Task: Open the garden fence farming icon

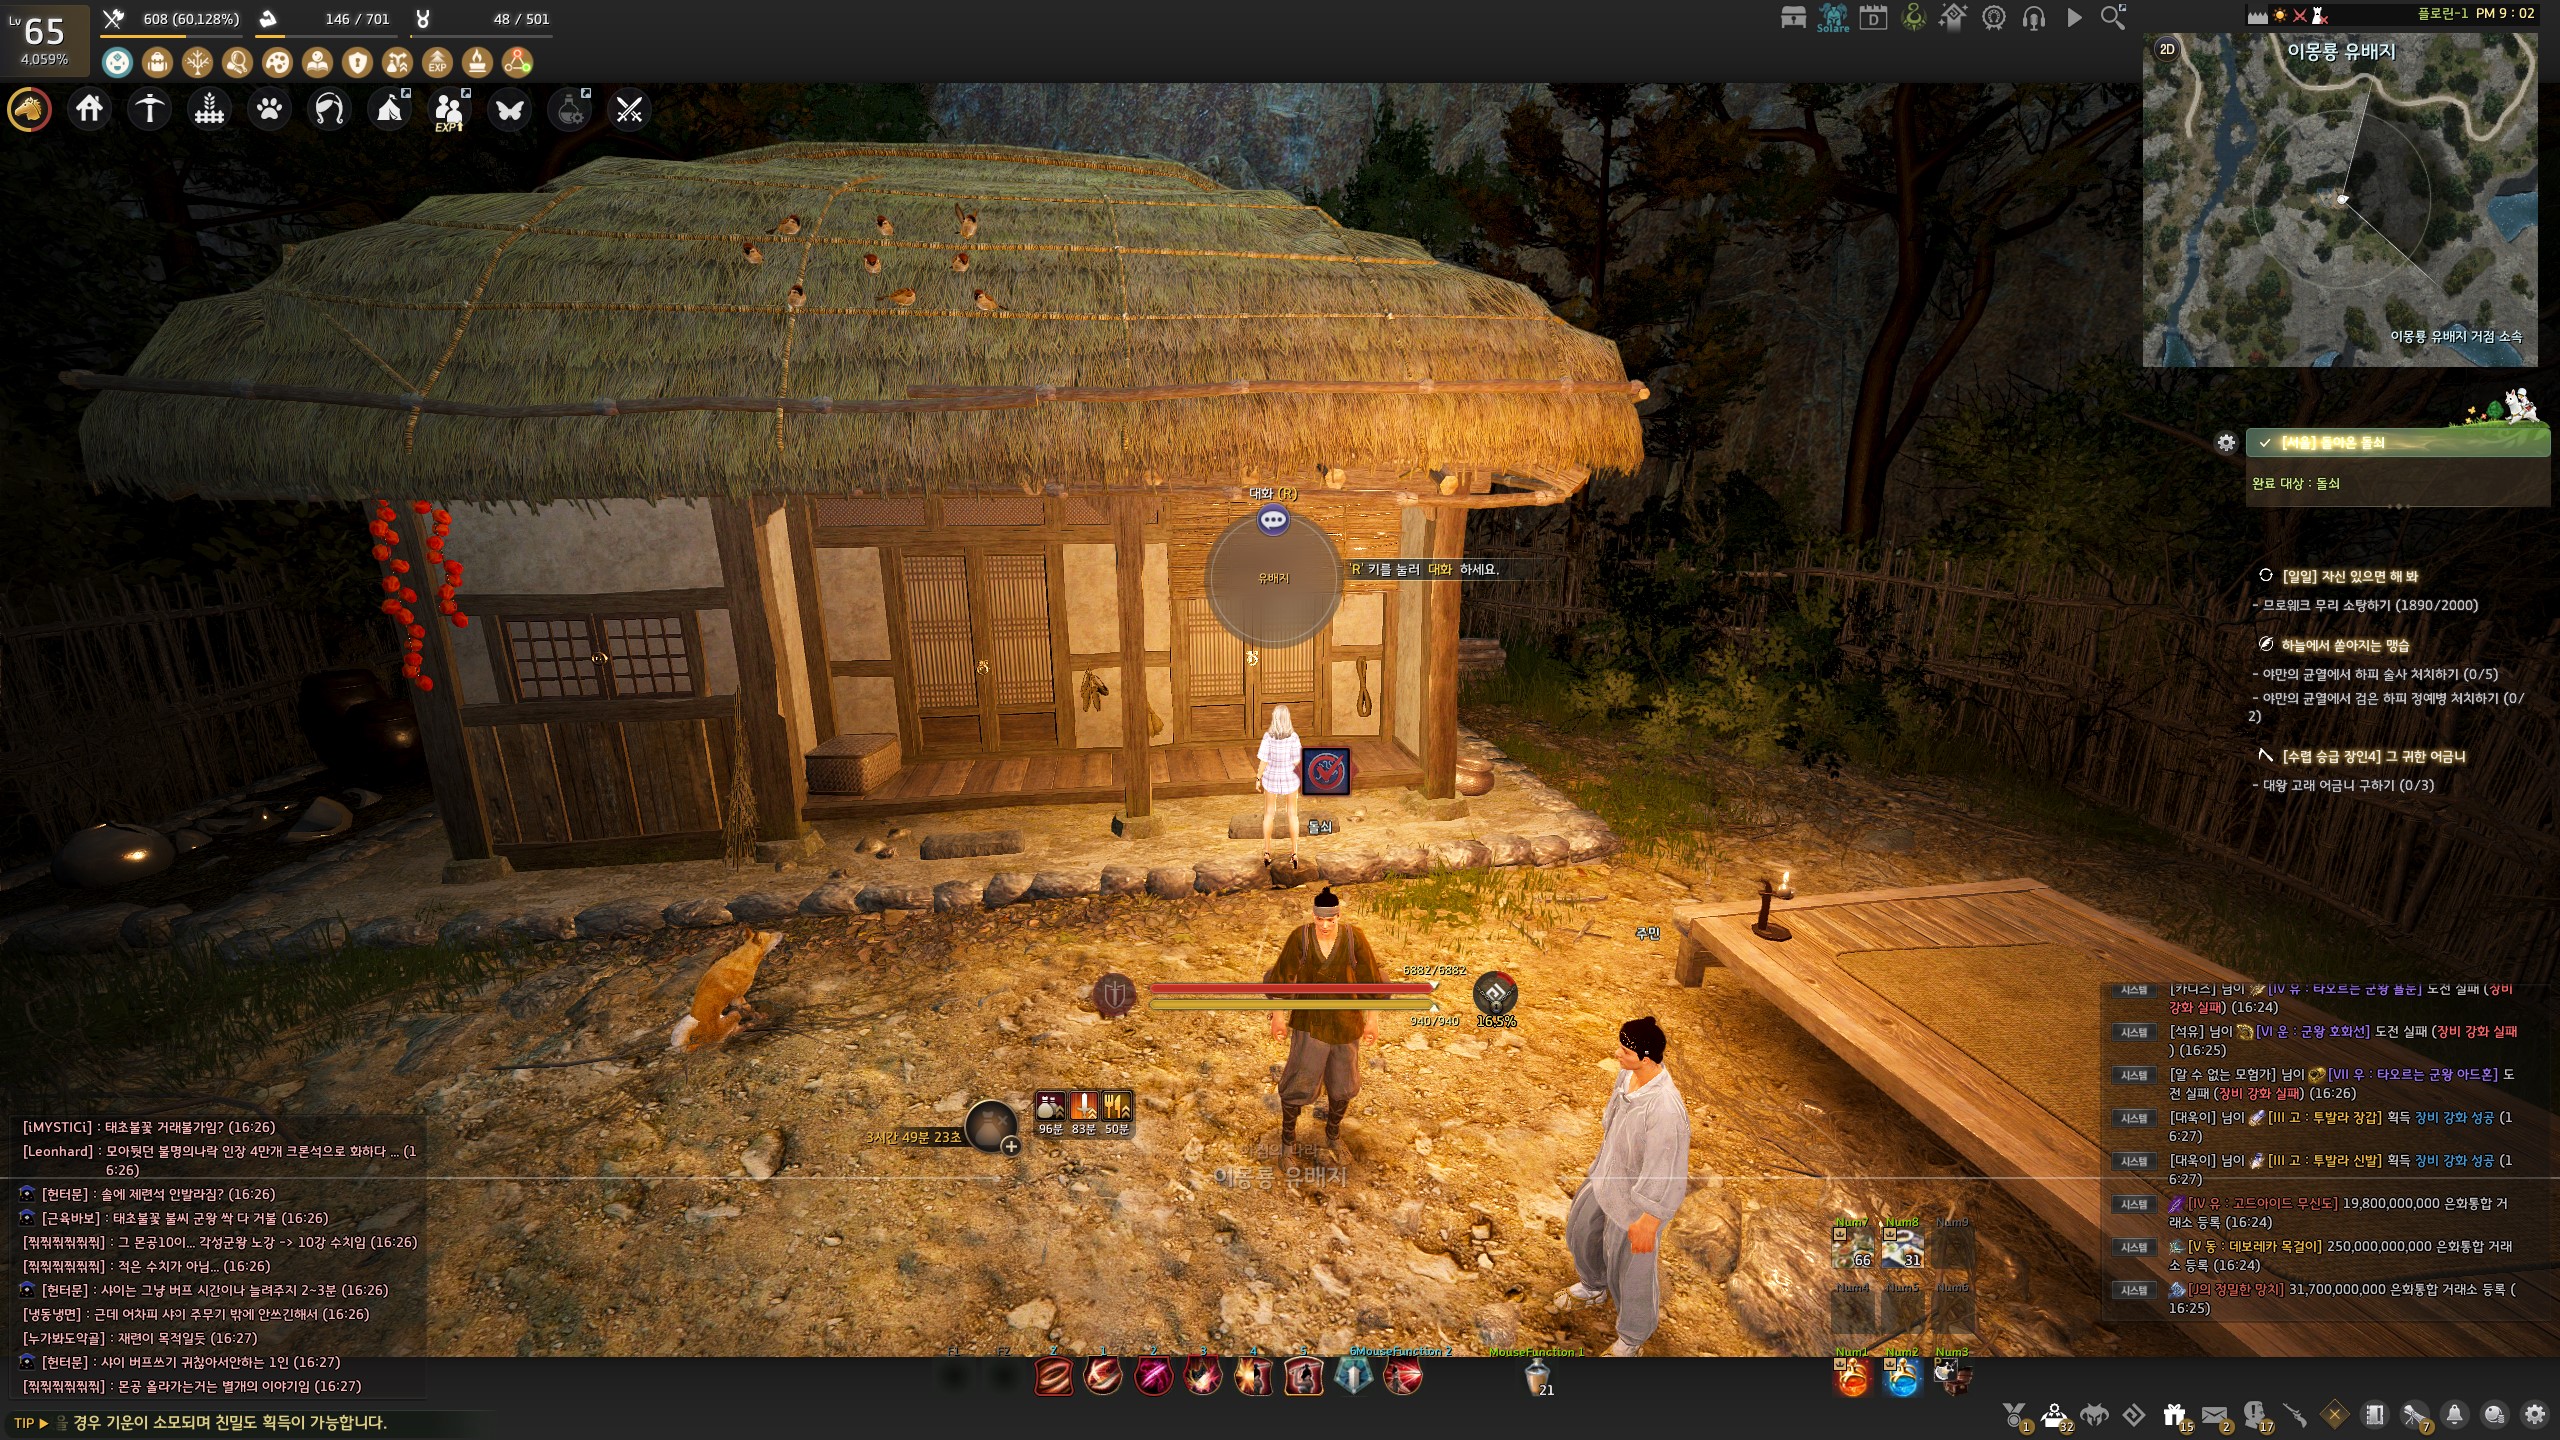Action: click(209, 109)
